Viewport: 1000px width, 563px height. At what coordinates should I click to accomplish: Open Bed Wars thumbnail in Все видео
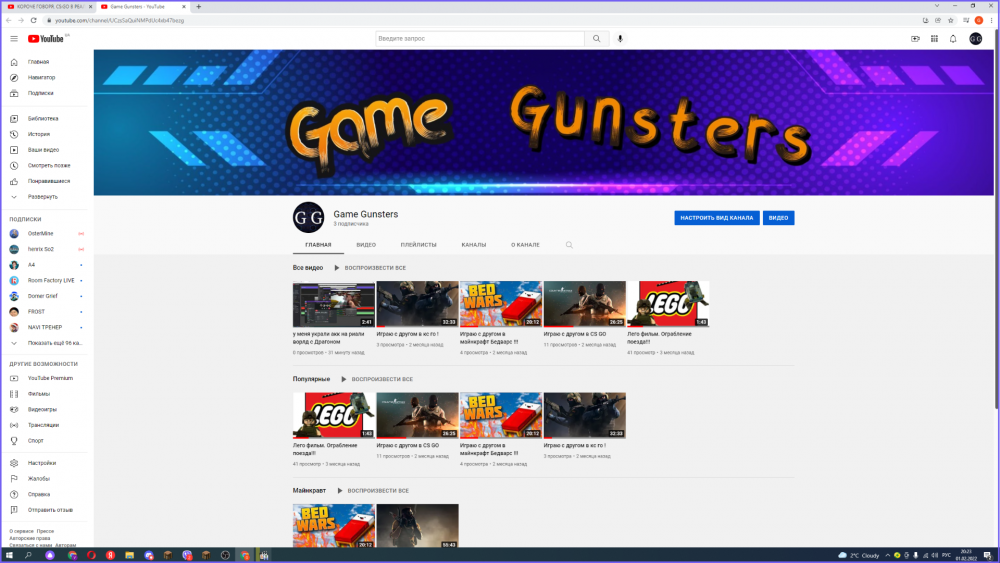coord(501,304)
